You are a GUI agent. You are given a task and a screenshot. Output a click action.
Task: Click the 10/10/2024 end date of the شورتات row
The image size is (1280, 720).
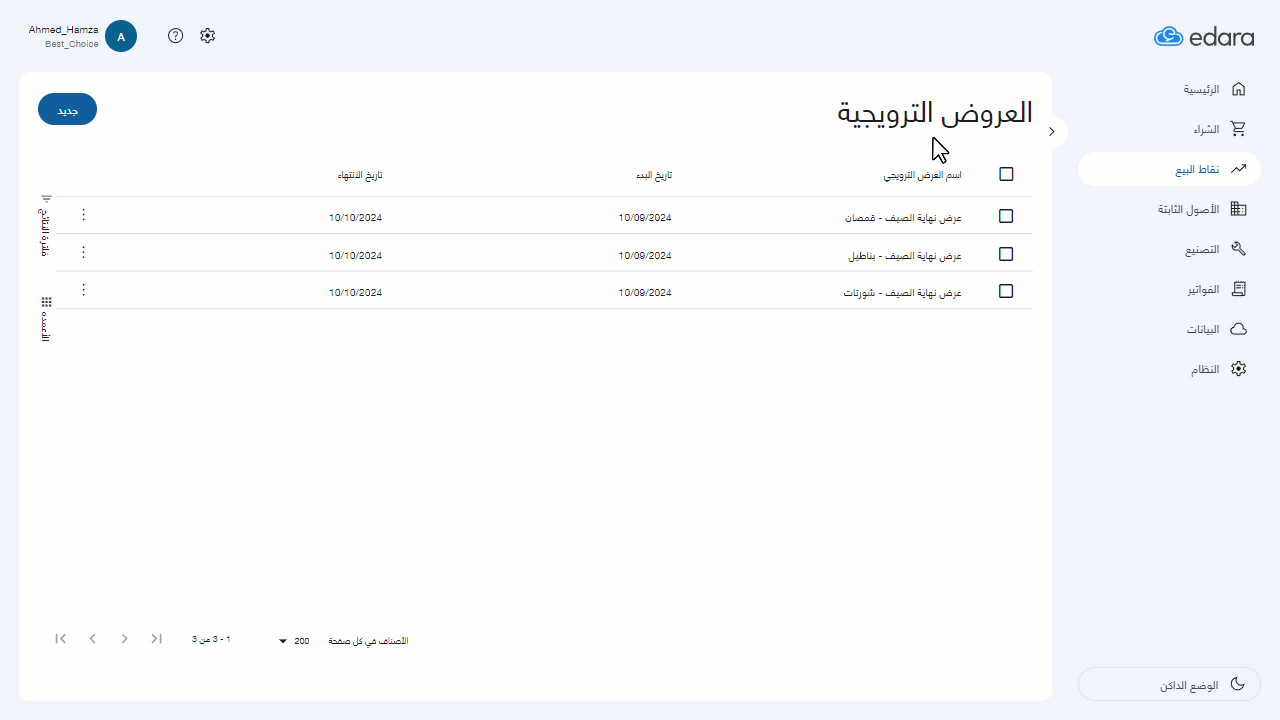pyautogui.click(x=355, y=293)
